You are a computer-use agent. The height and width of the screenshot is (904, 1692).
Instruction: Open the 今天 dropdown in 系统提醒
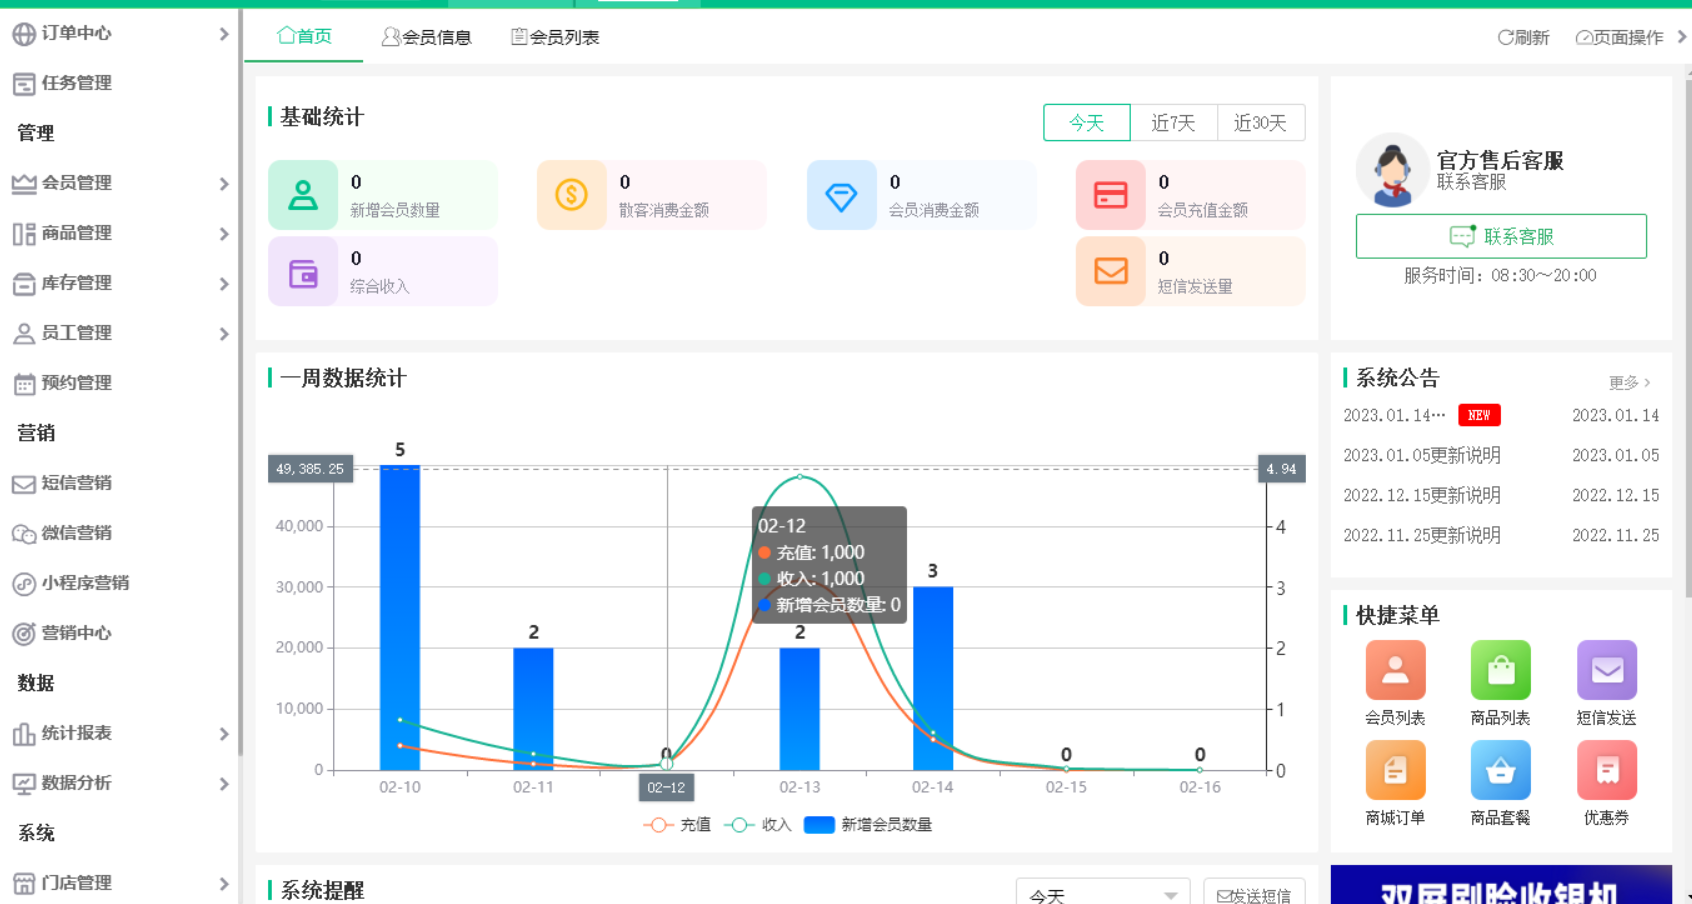1100,893
